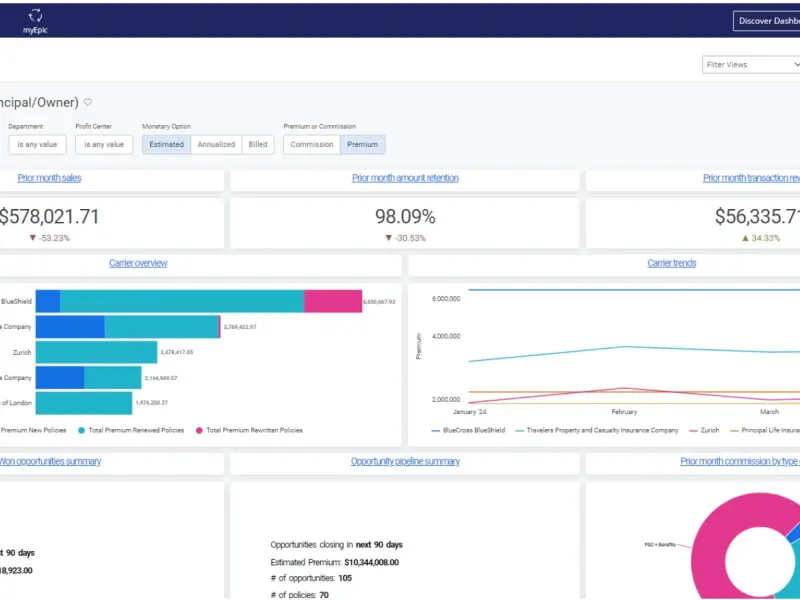Open the Profit Center filter dropdown
Viewport: 800px width, 600px height.
[x=104, y=144]
